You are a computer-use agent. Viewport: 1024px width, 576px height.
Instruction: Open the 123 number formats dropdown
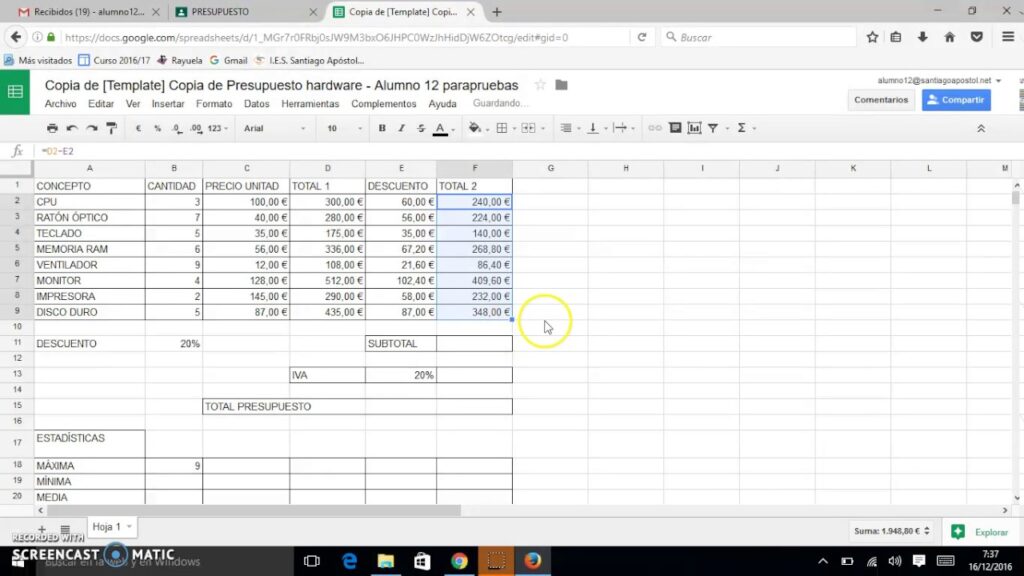217,129
